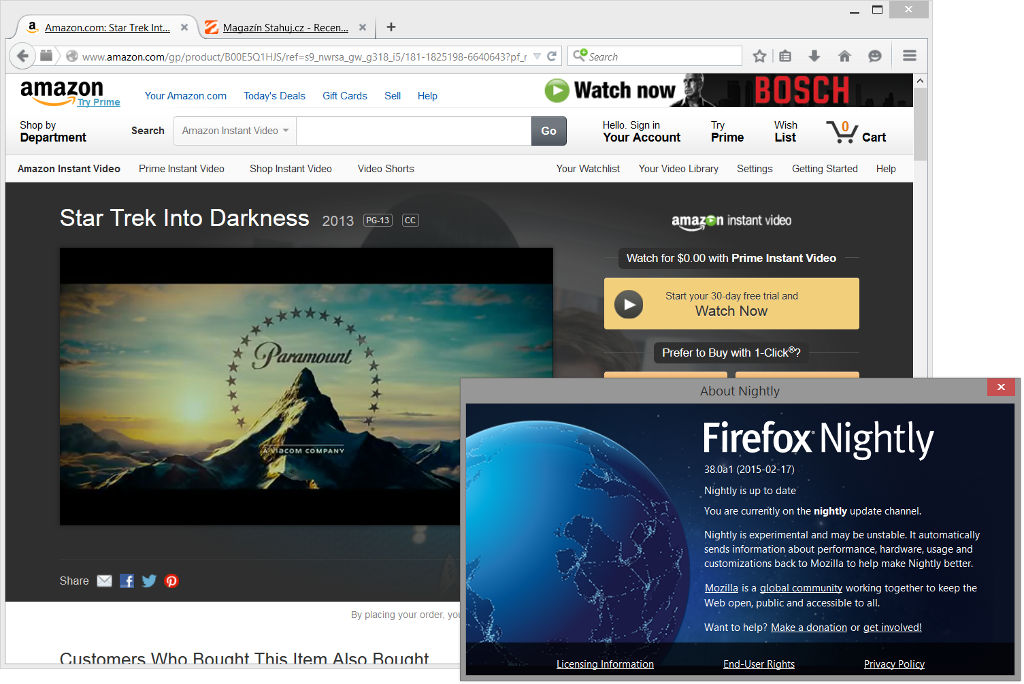This screenshot has width=1024, height=684.
Task: Click Start your 30-day free trial Watch Now button
Action: pyautogui.click(x=731, y=304)
